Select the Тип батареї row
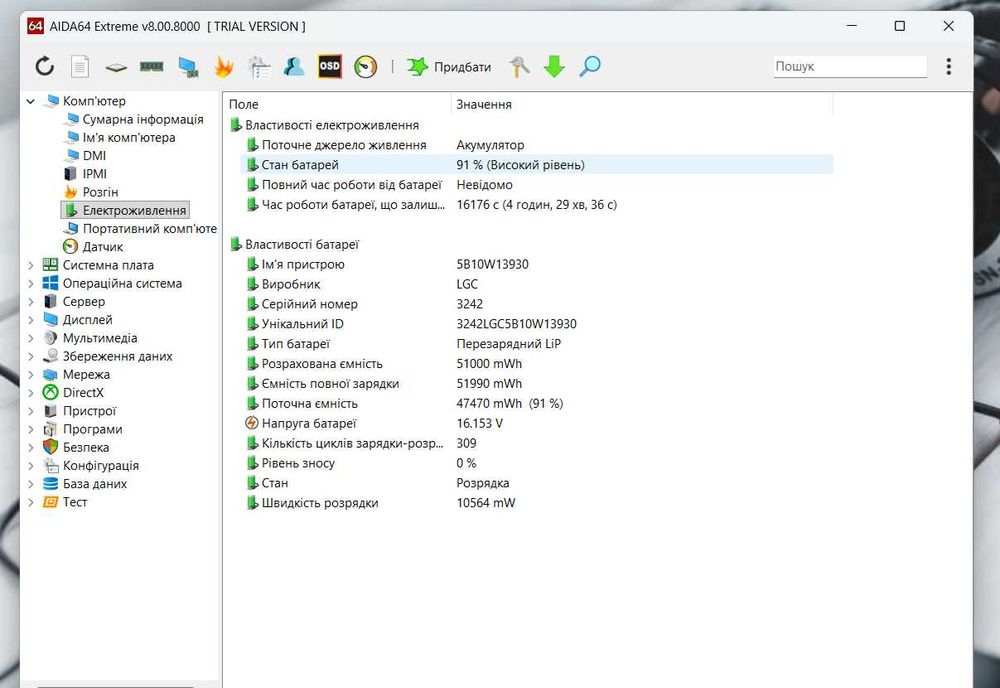1000x688 pixels. 537,344
